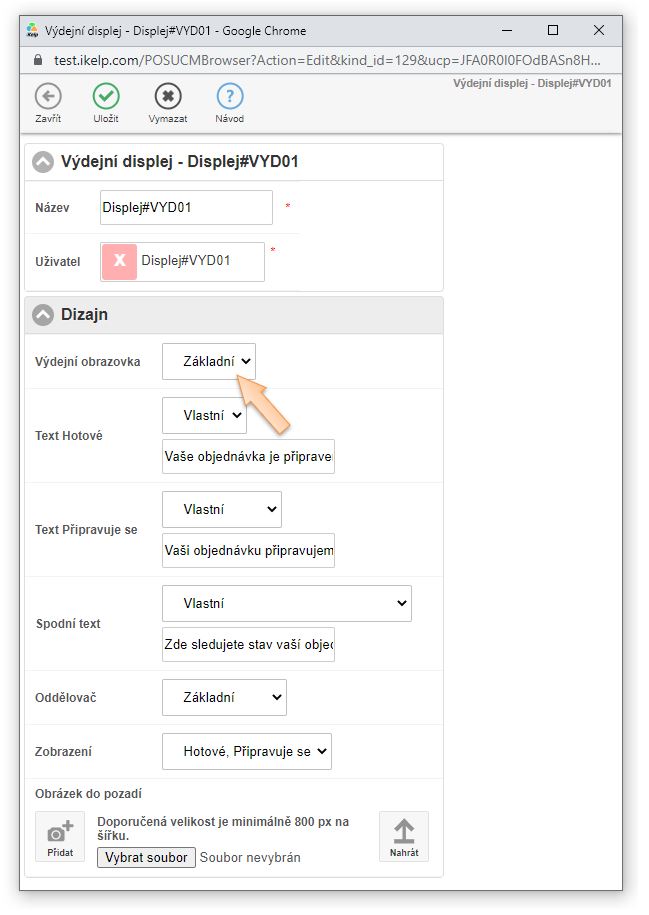Collapse the Dizajn section
The image size is (649, 915).
(x=43, y=315)
